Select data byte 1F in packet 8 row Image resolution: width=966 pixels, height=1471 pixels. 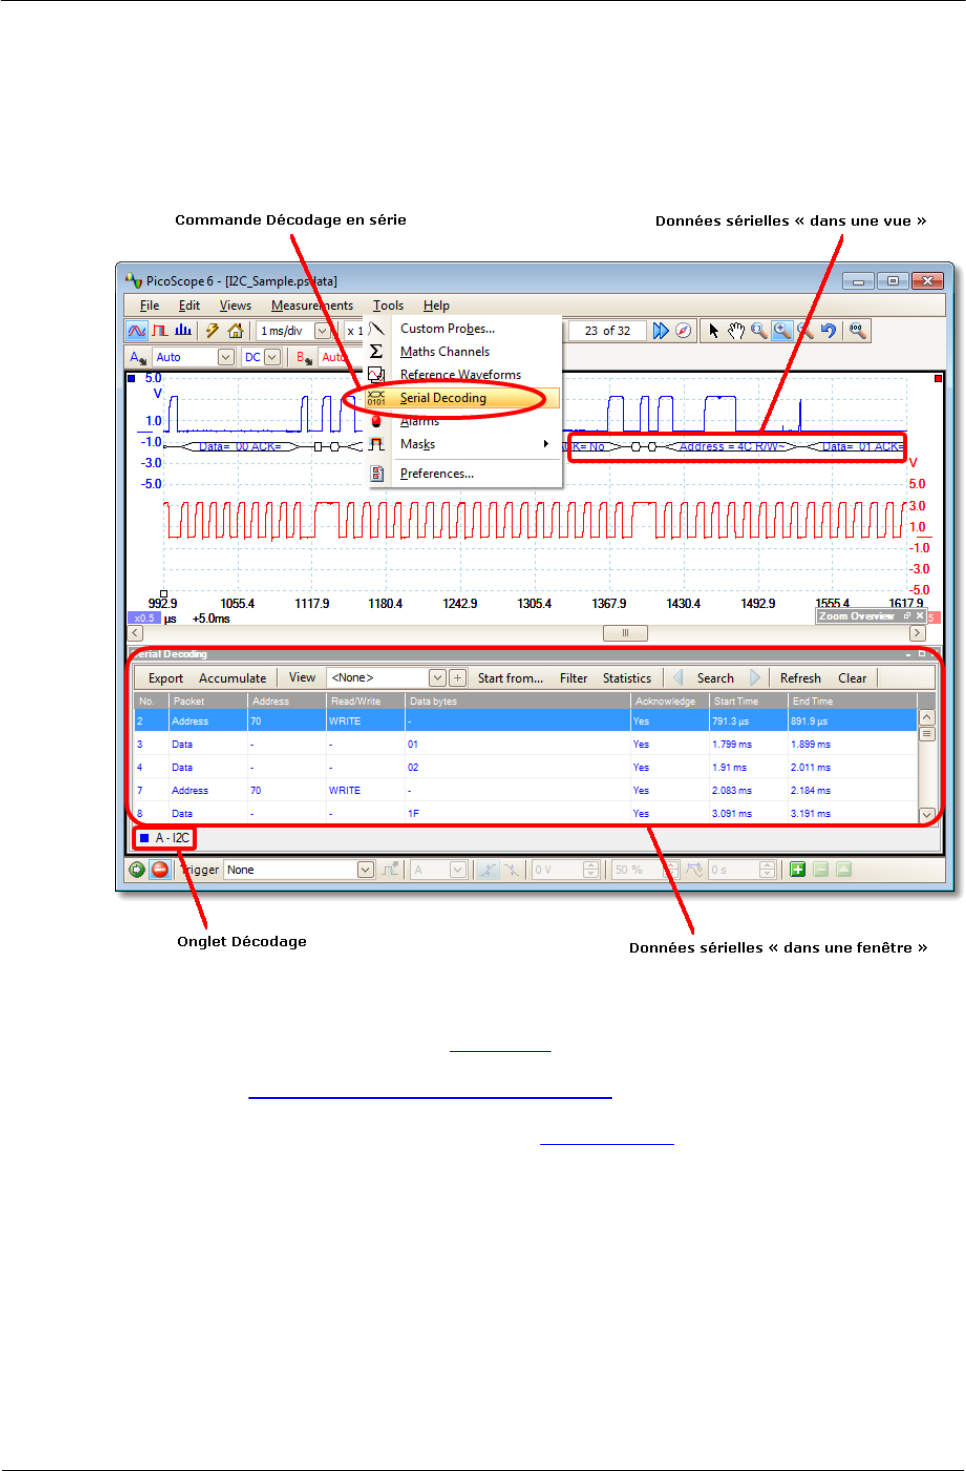[413, 814]
